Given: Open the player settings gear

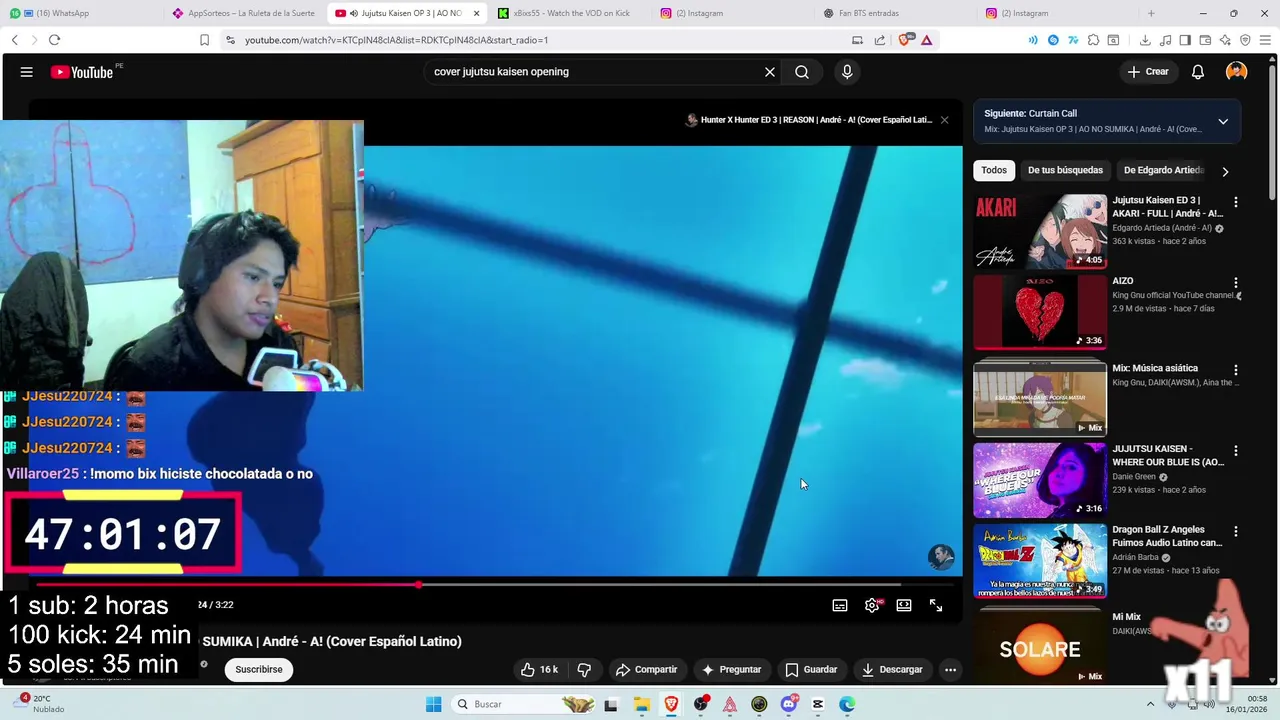Looking at the screenshot, I should point(872,605).
